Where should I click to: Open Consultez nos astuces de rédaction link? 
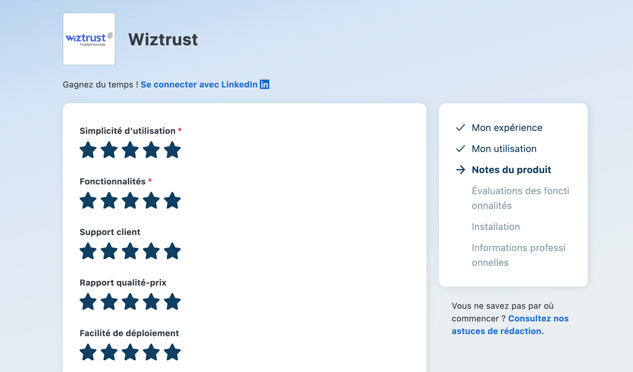[510, 325]
